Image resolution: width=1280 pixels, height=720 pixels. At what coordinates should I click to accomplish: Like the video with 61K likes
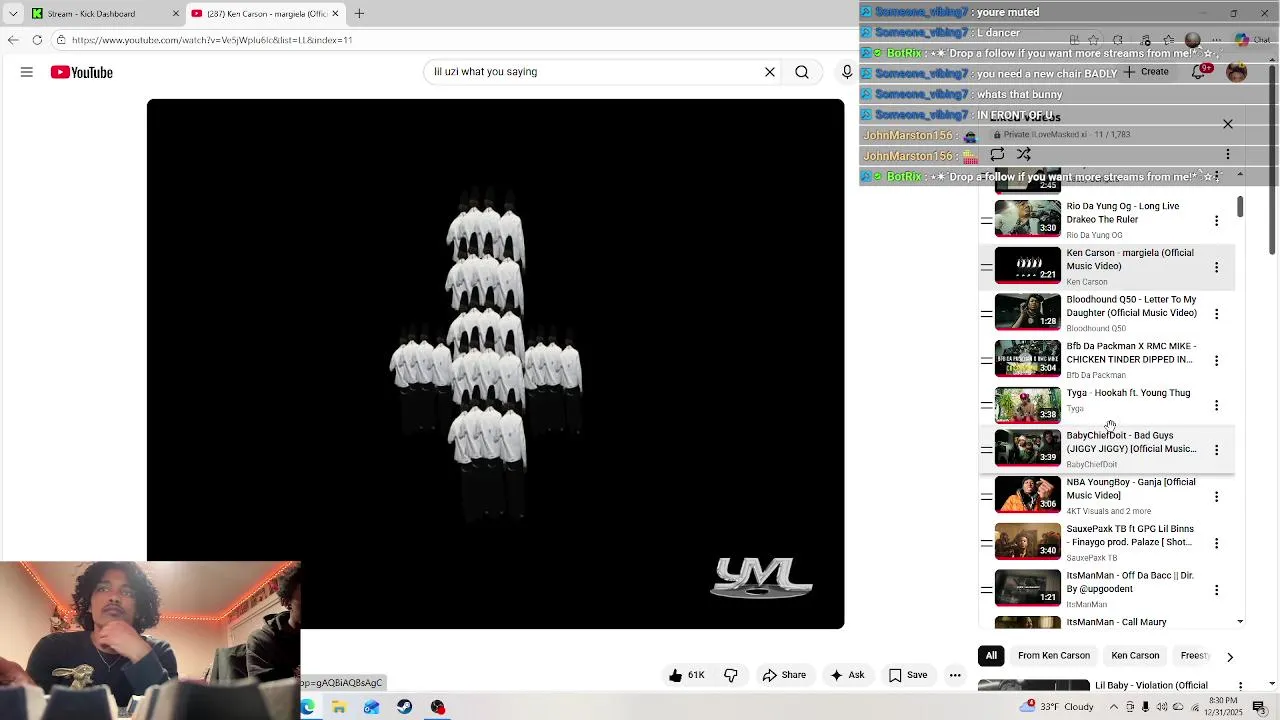[x=687, y=675]
